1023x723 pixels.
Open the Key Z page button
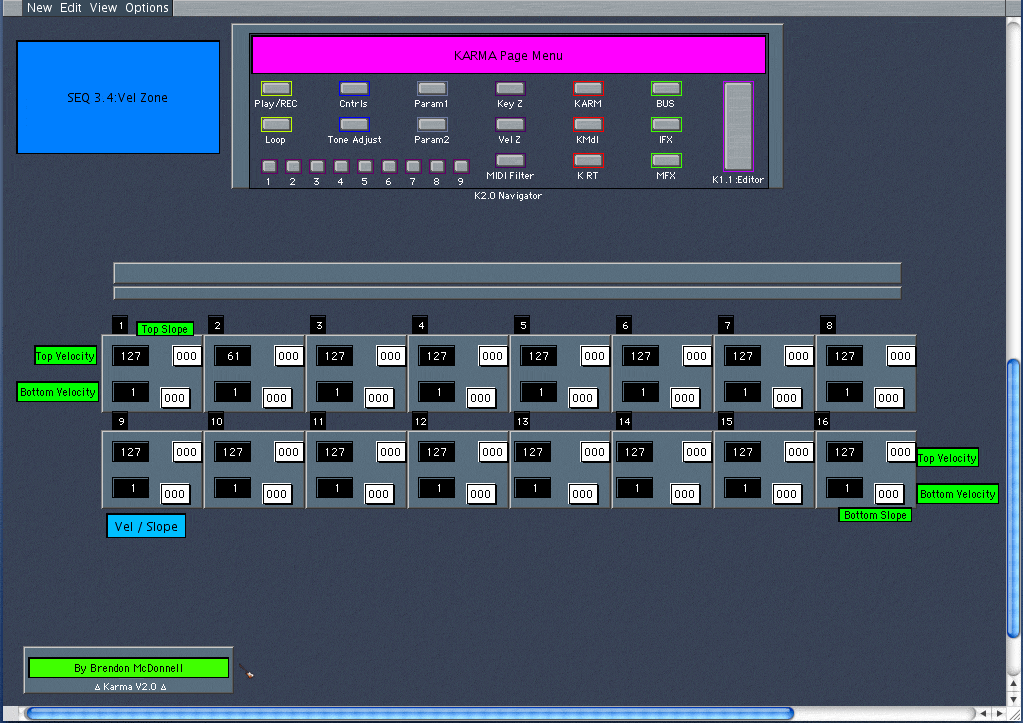(510, 89)
